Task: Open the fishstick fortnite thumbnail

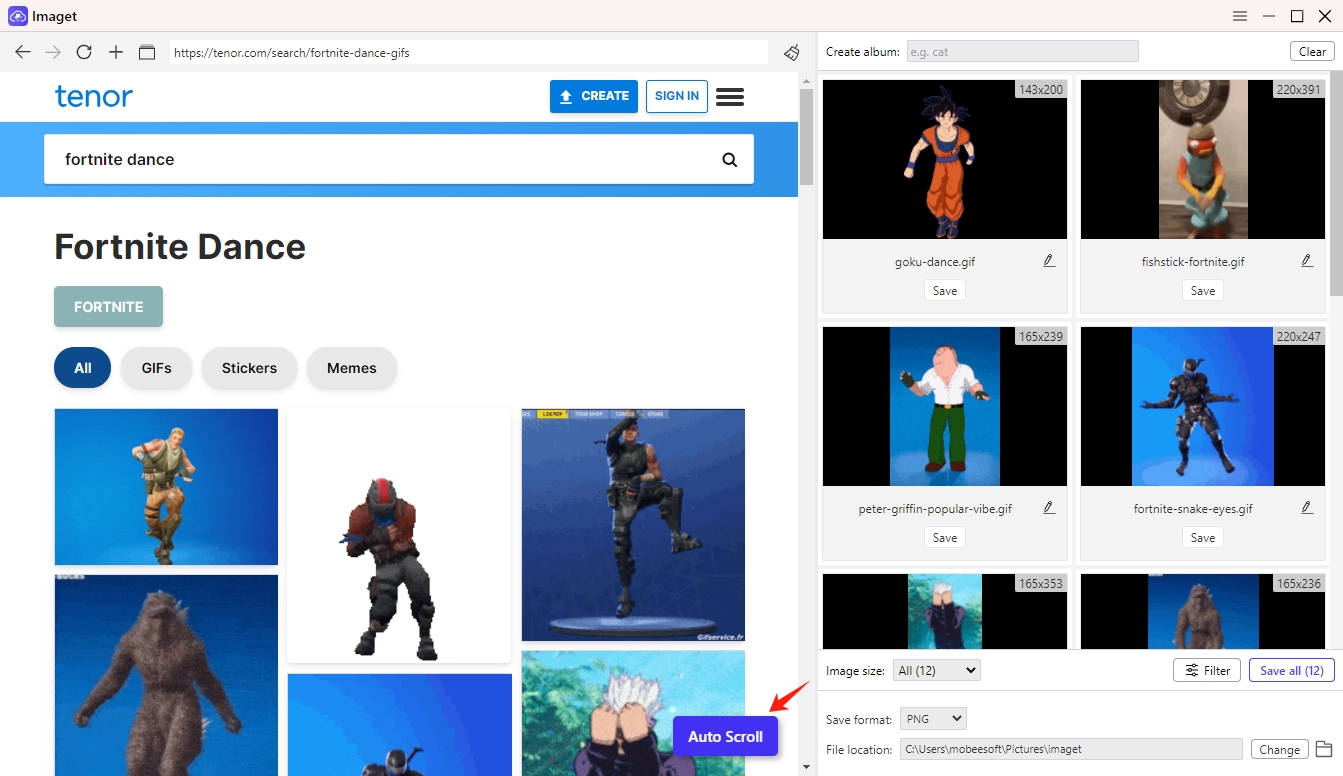Action: (1203, 160)
